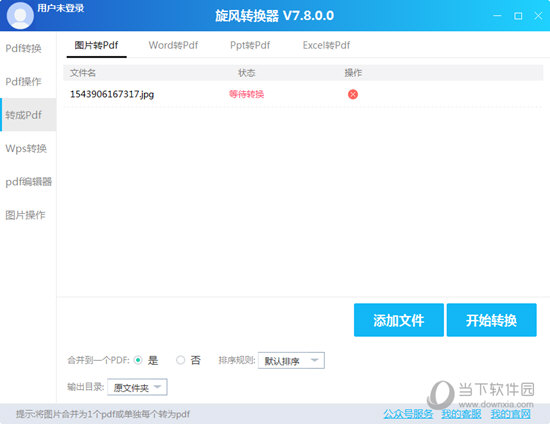550x424 pixels.
Task: Click the 文件名 column header
Action: [x=83, y=73]
